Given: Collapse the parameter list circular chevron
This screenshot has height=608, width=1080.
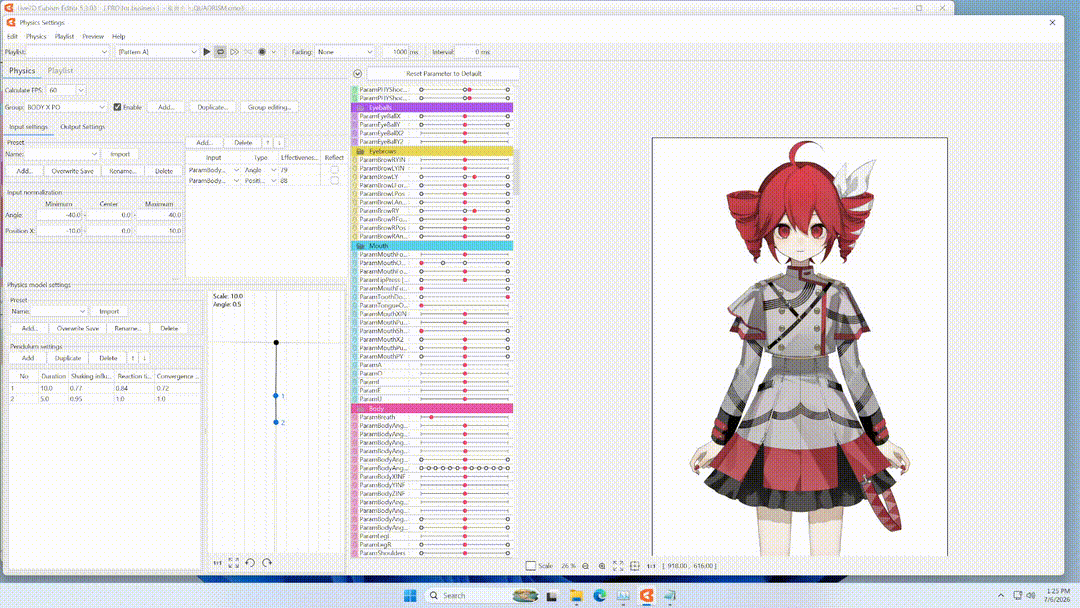Looking at the screenshot, I should [x=357, y=74].
